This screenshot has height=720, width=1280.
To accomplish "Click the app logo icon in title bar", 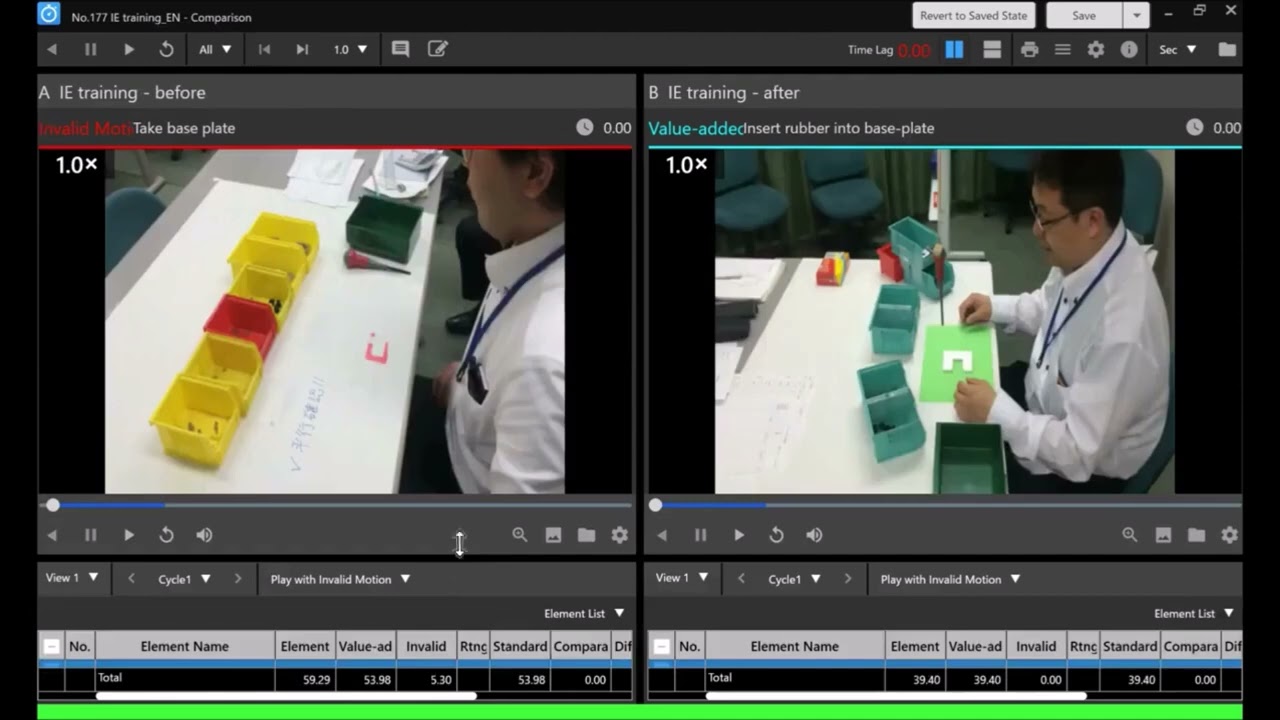I will (48, 14).
